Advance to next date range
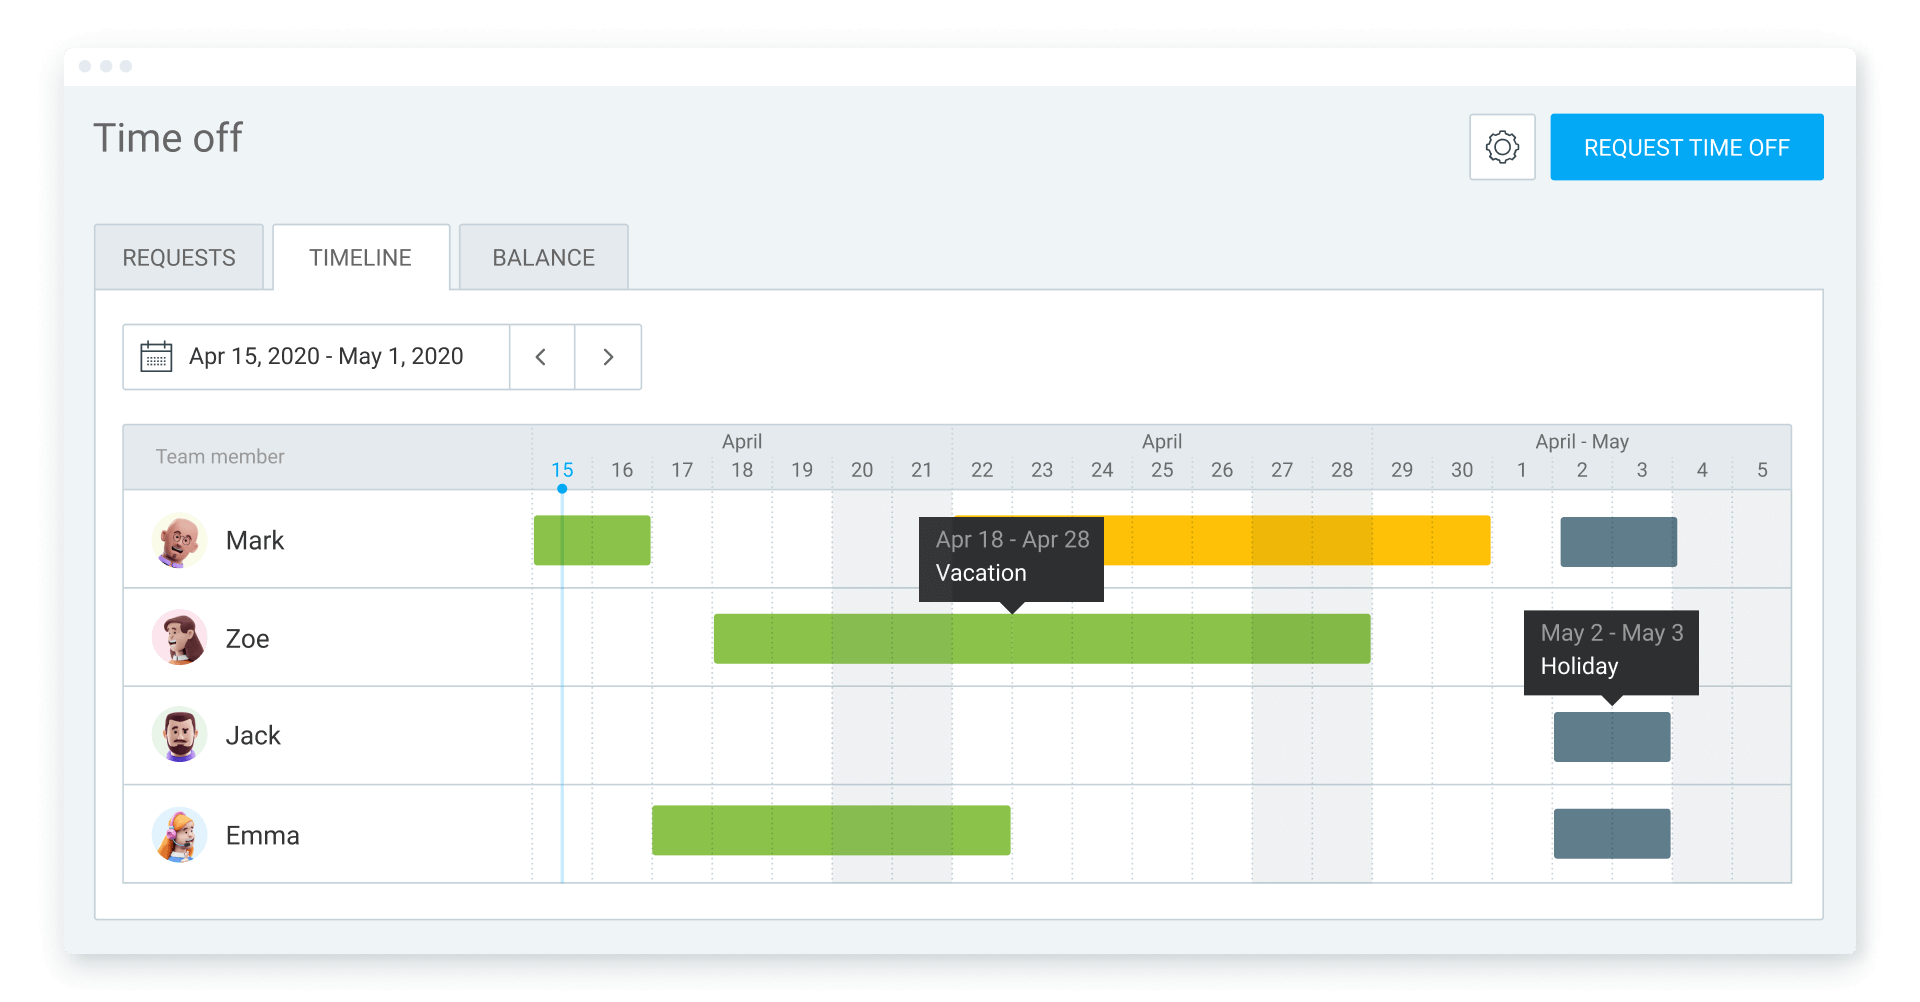The width and height of the screenshot is (1920, 1002). [x=608, y=357]
